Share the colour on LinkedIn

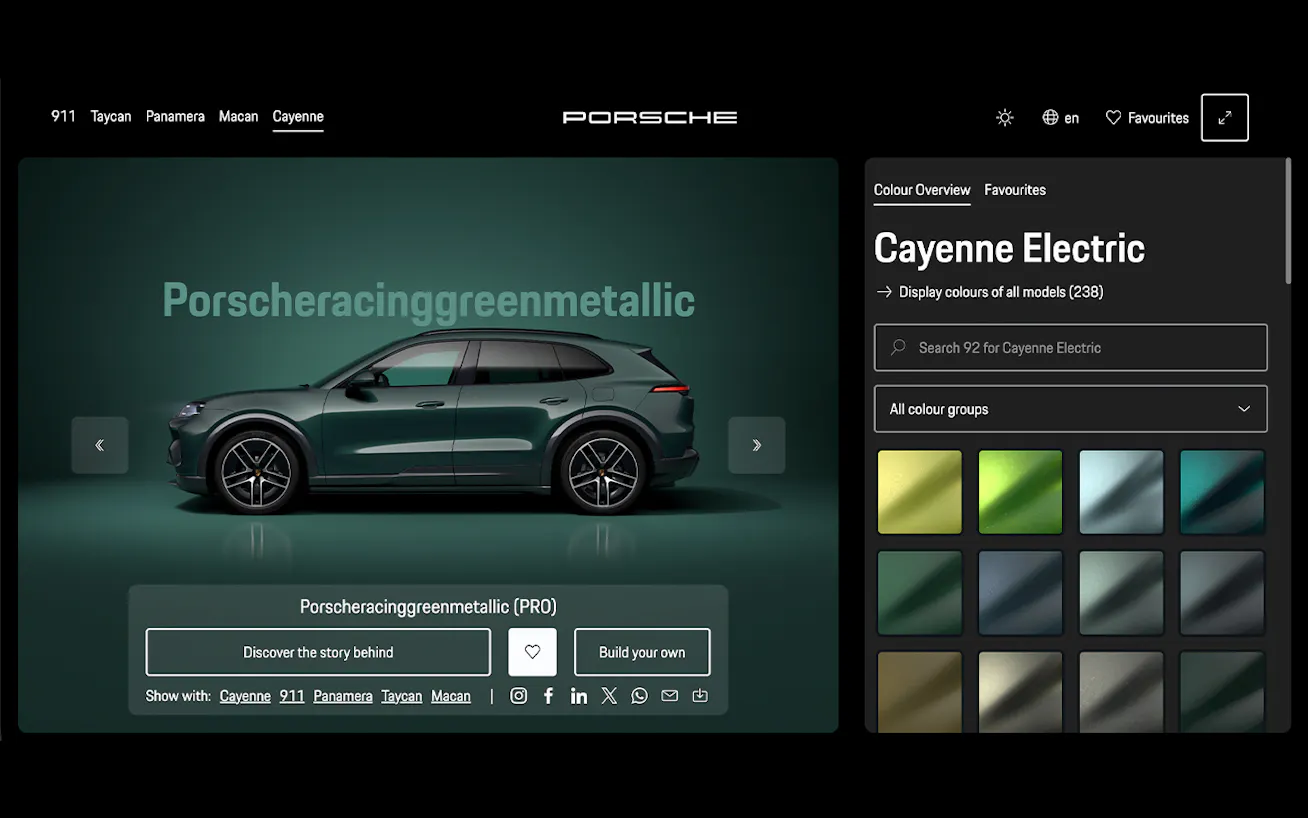[579, 696]
